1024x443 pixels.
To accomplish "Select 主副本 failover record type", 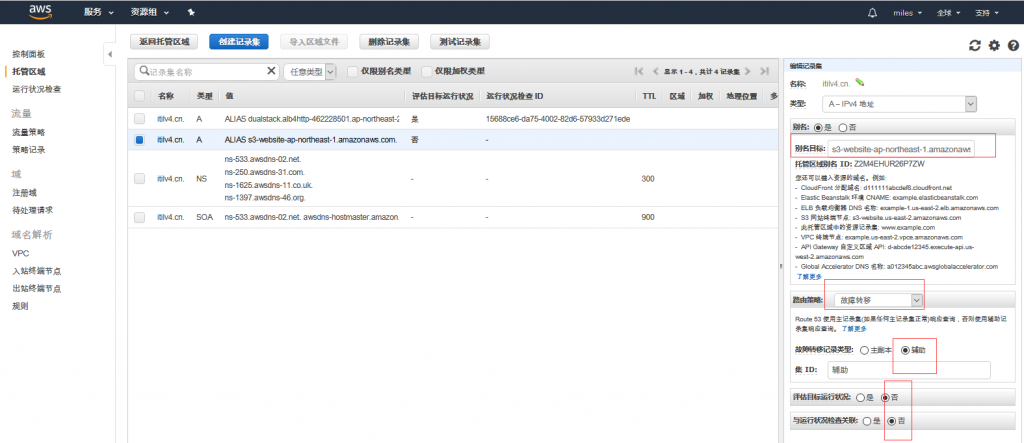I will 865,350.
